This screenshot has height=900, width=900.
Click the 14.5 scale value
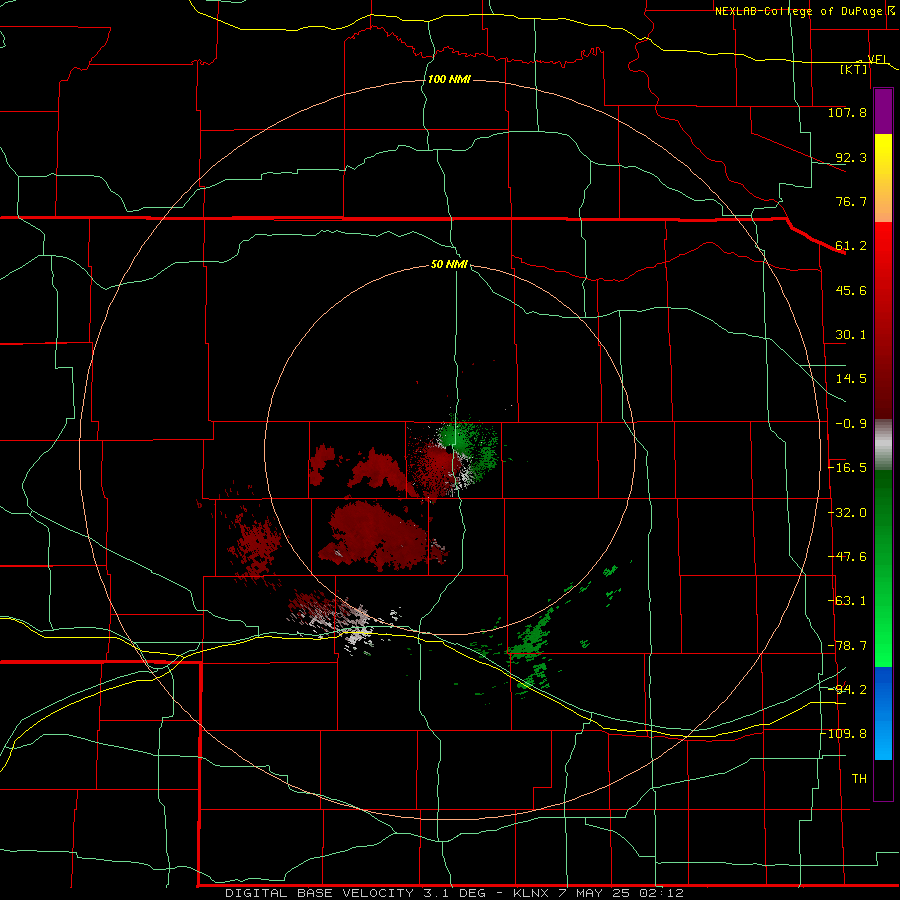[x=851, y=379]
